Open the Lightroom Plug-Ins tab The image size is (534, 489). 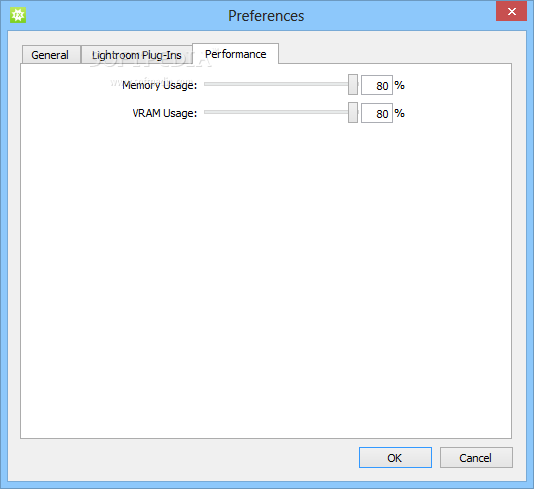[137, 54]
